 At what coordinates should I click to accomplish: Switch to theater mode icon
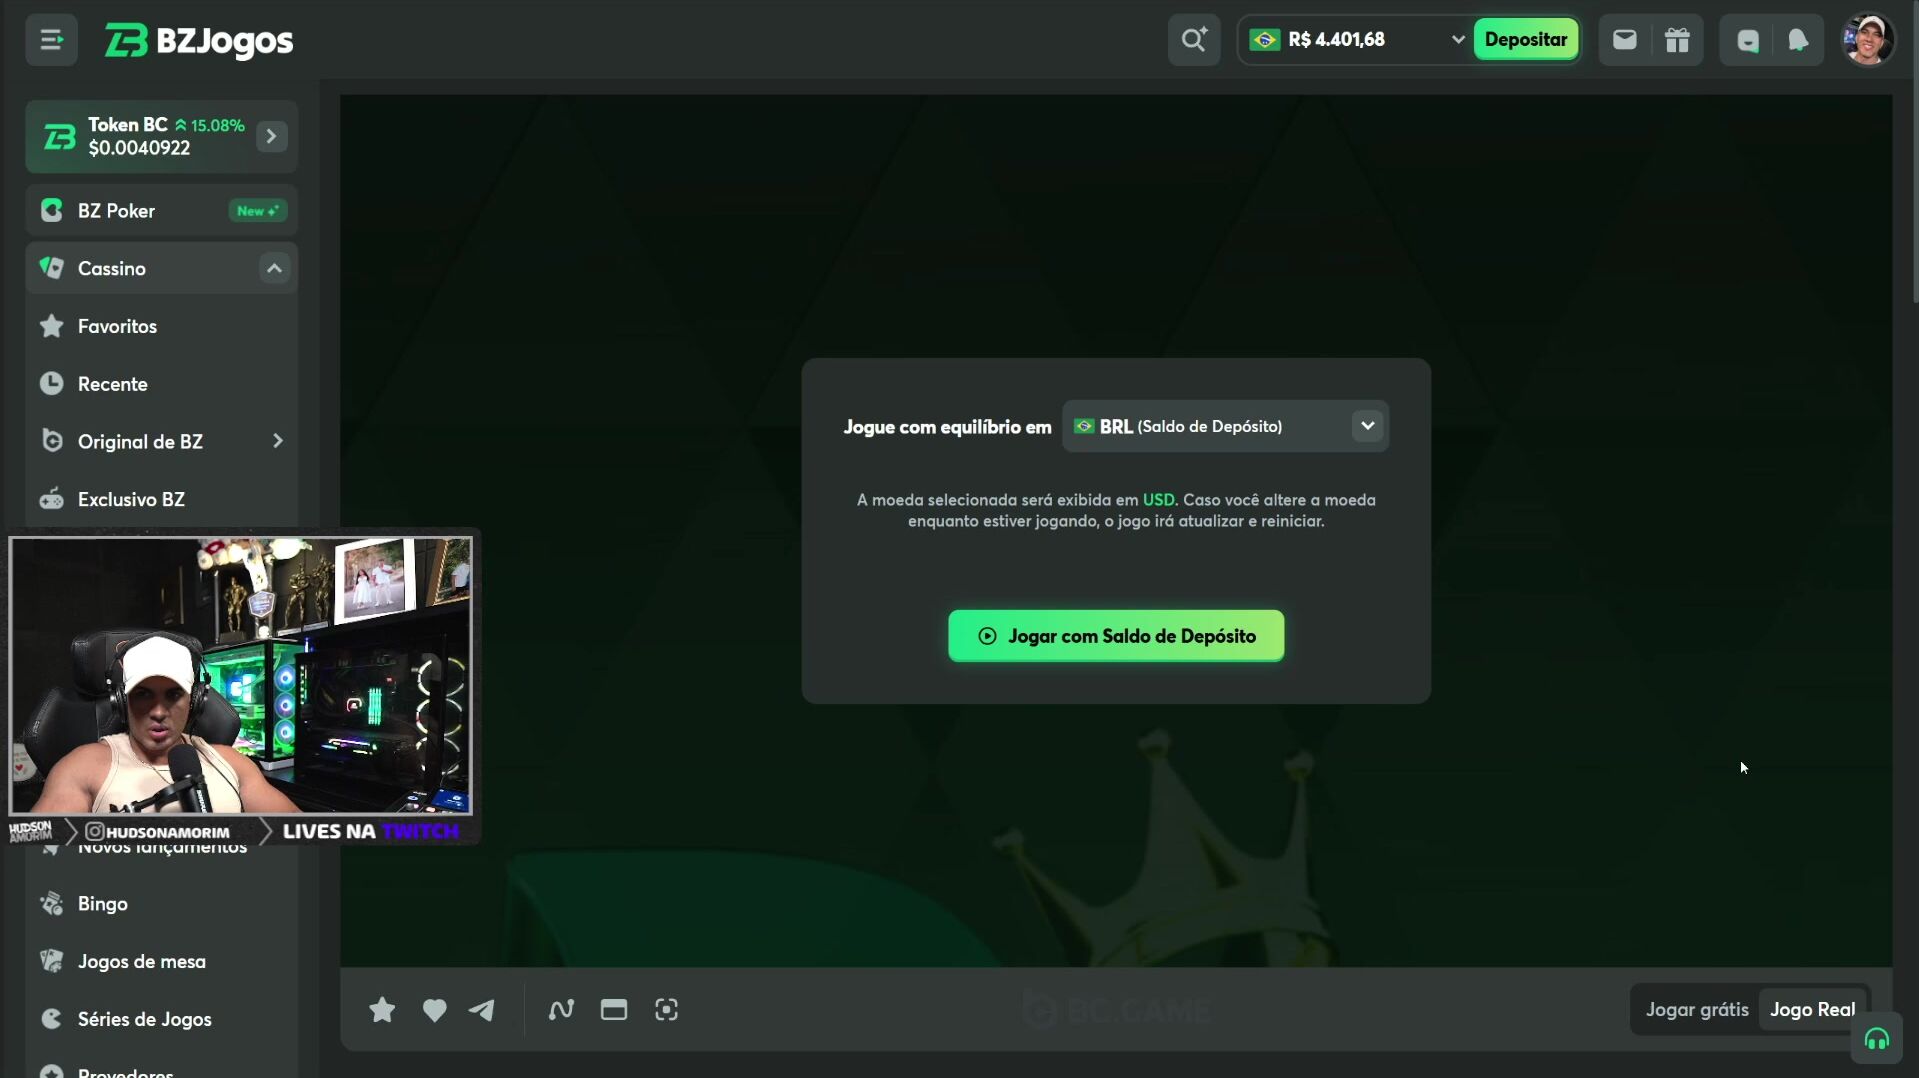pyautogui.click(x=614, y=1010)
